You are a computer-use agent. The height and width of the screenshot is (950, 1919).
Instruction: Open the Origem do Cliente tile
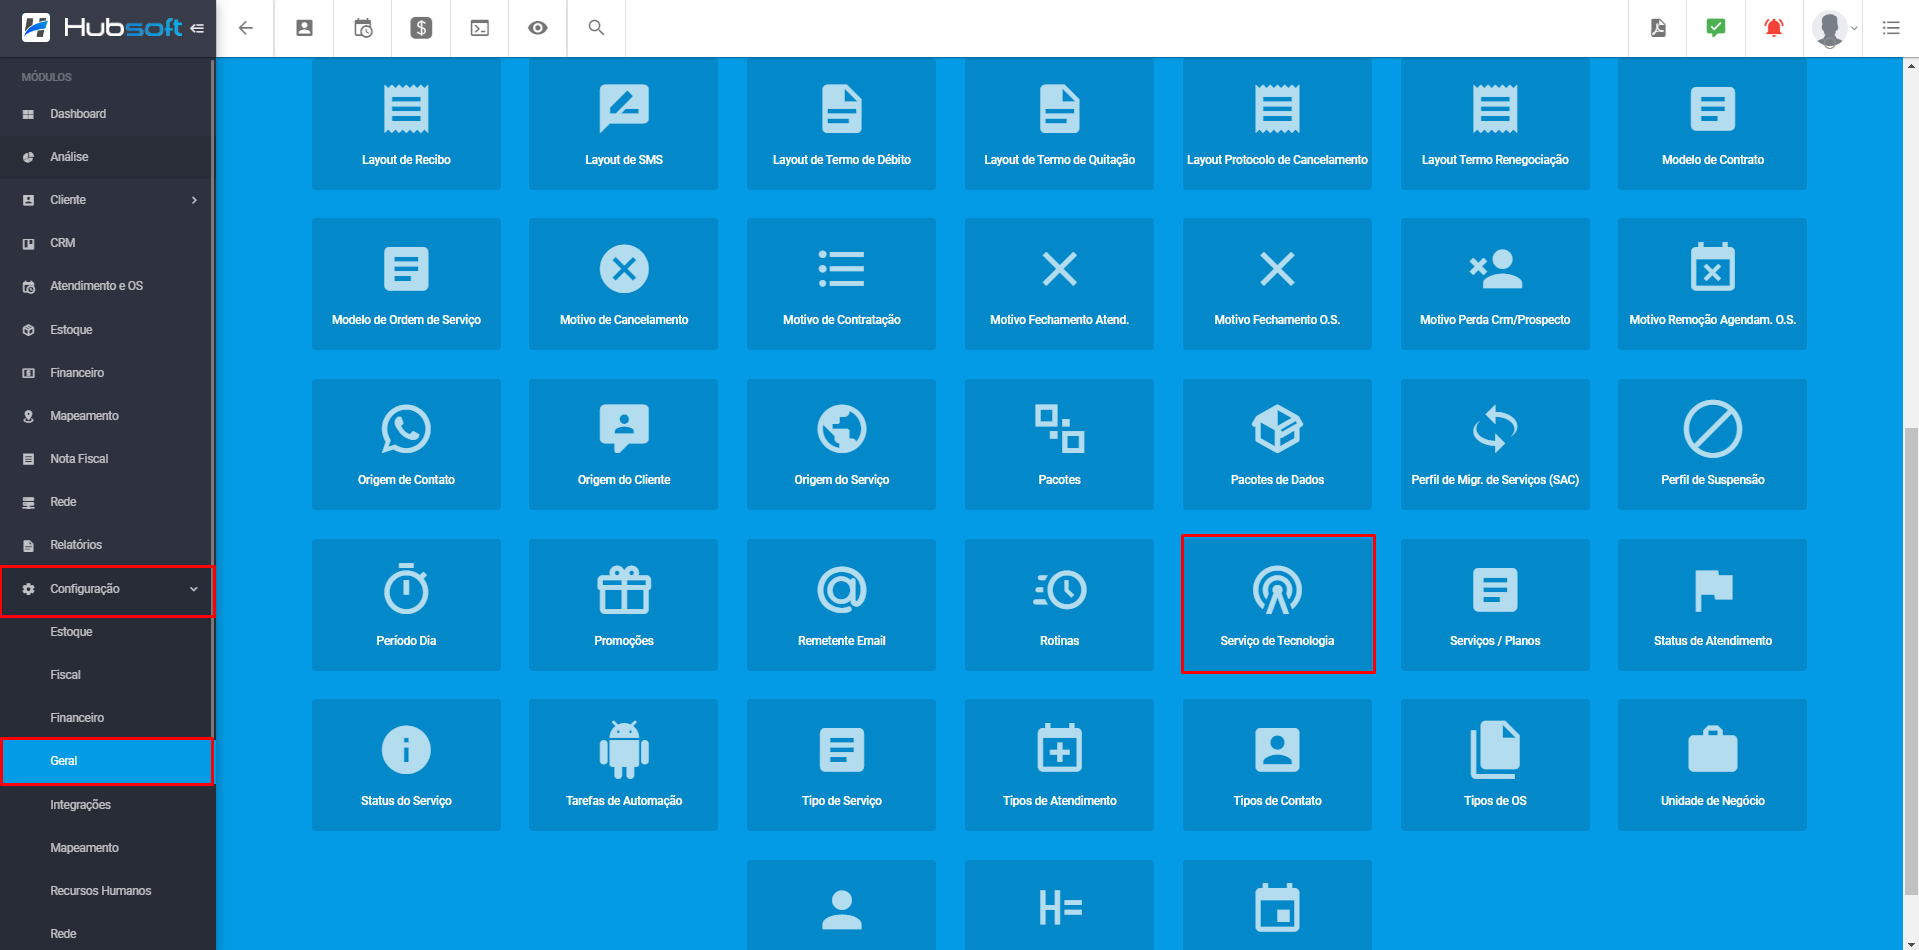(x=624, y=444)
